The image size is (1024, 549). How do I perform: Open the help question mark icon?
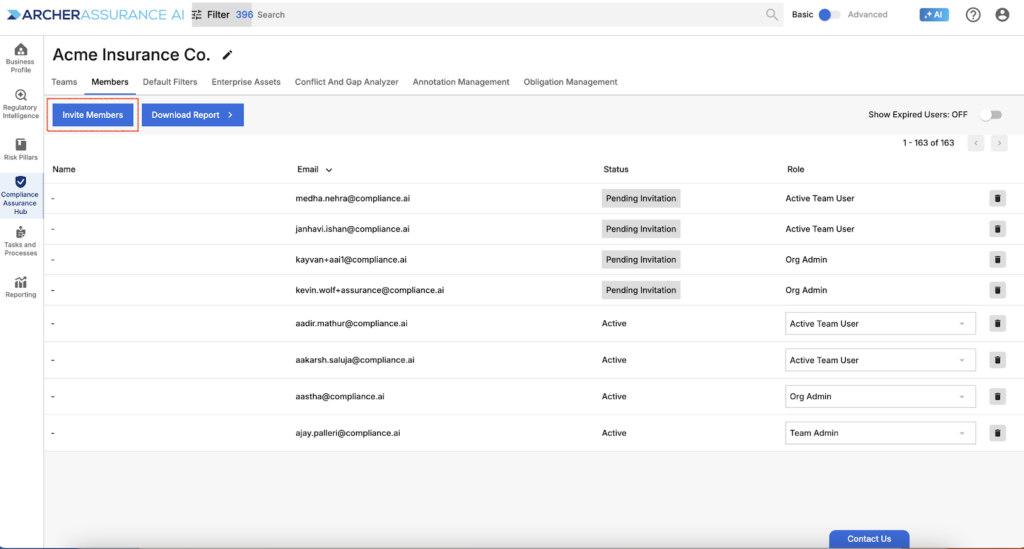(x=973, y=14)
